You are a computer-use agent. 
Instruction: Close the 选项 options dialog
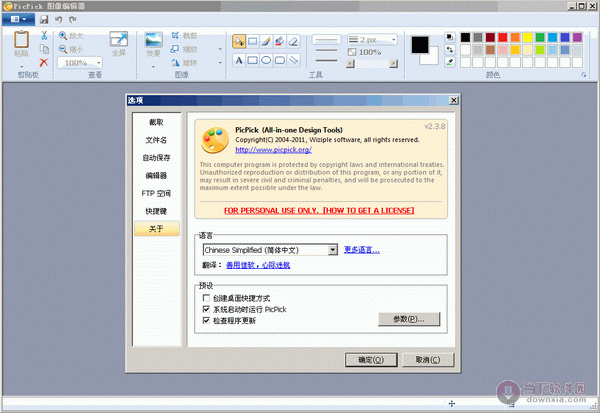[x=453, y=100]
